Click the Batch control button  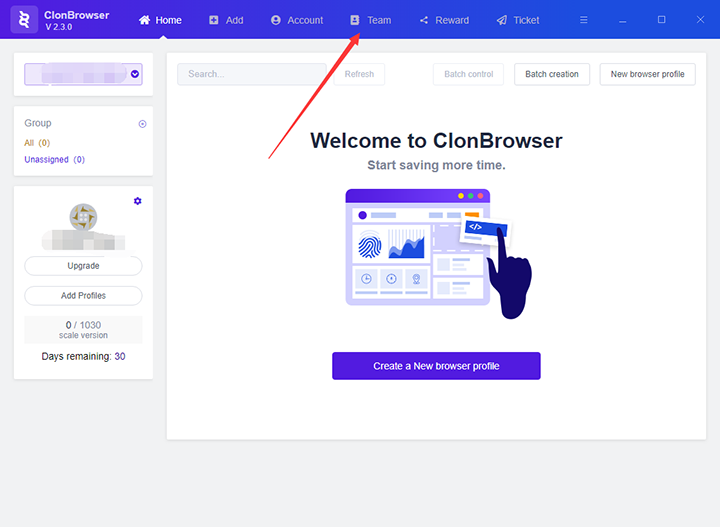point(468,74)
